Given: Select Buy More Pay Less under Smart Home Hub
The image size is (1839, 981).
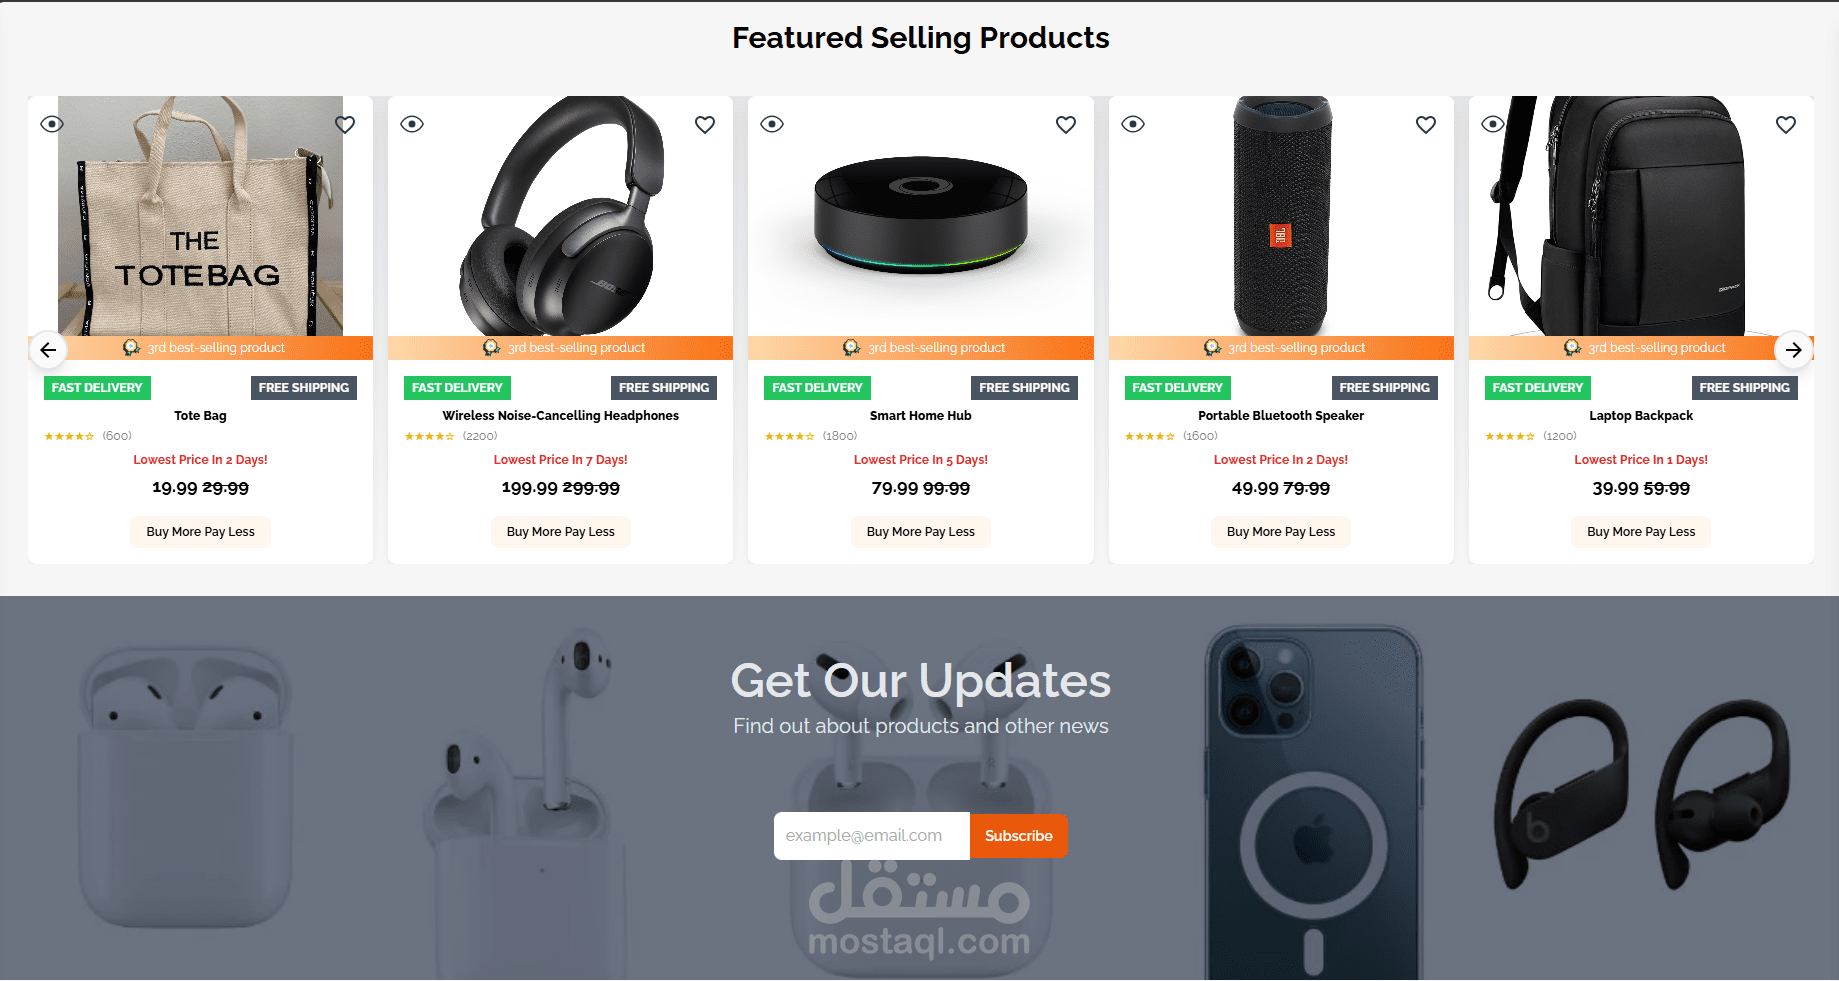Looking at the screenshot, I should 921,532.
